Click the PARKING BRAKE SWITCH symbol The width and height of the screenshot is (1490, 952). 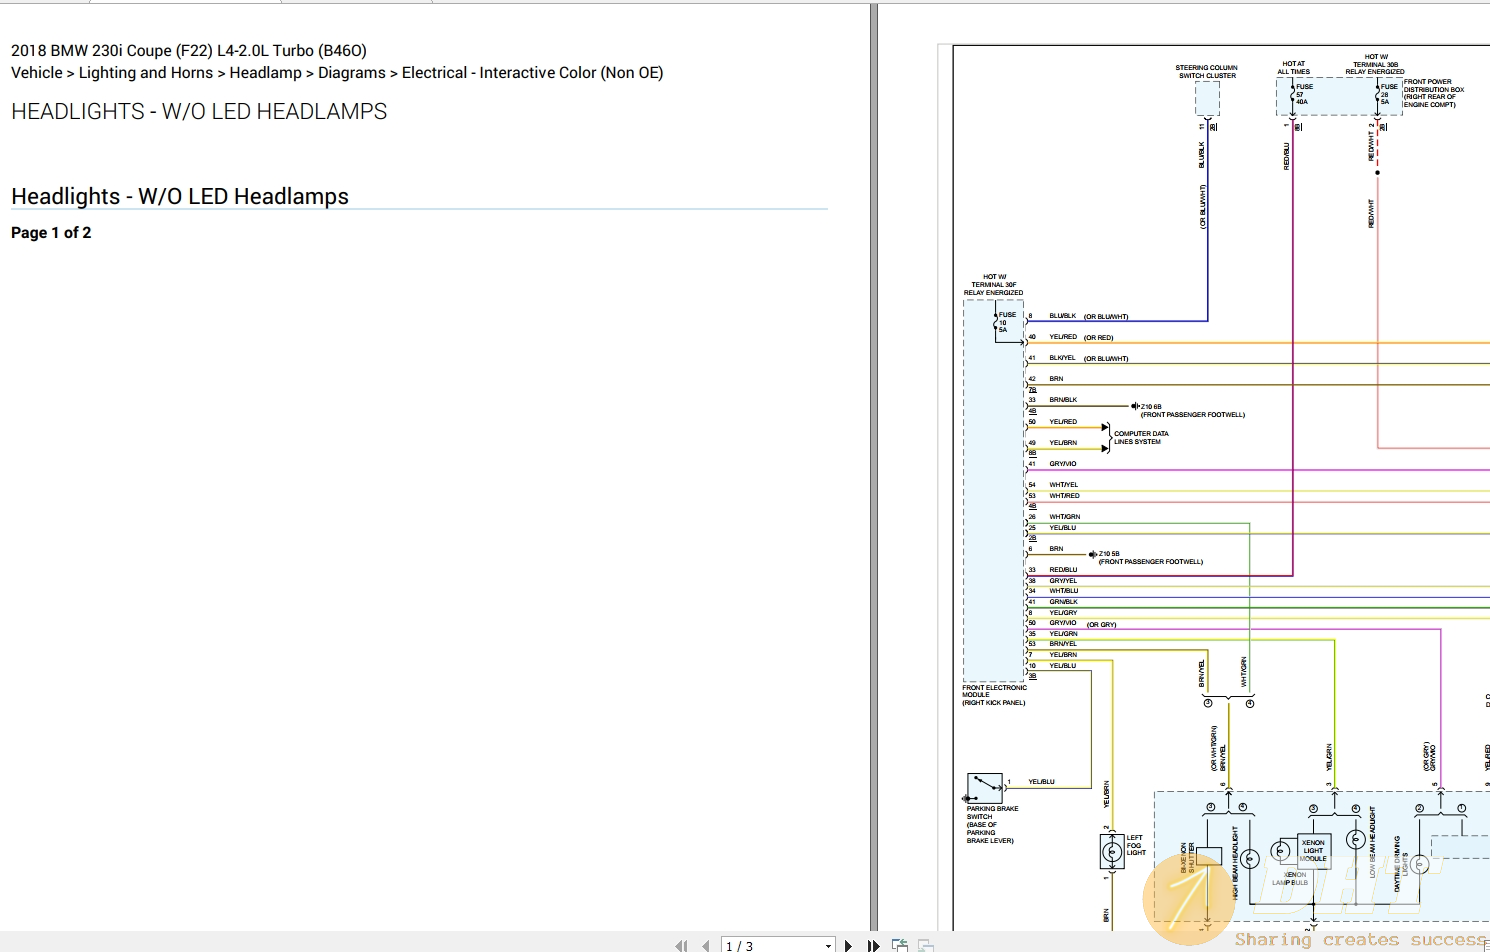[985, 786]
